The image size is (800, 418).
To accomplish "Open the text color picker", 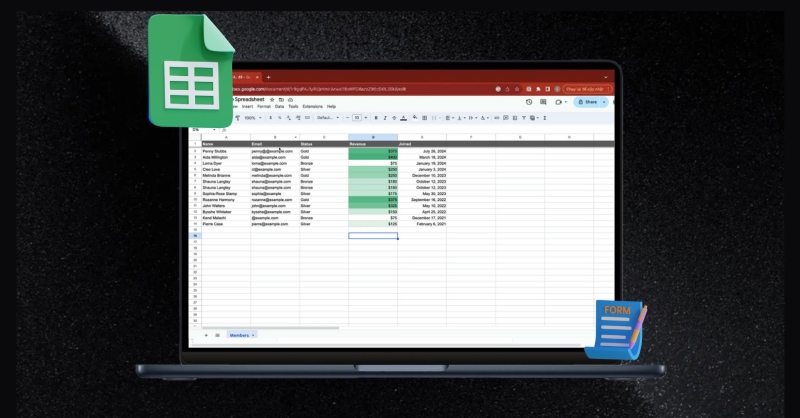I will tap(404, 118).
